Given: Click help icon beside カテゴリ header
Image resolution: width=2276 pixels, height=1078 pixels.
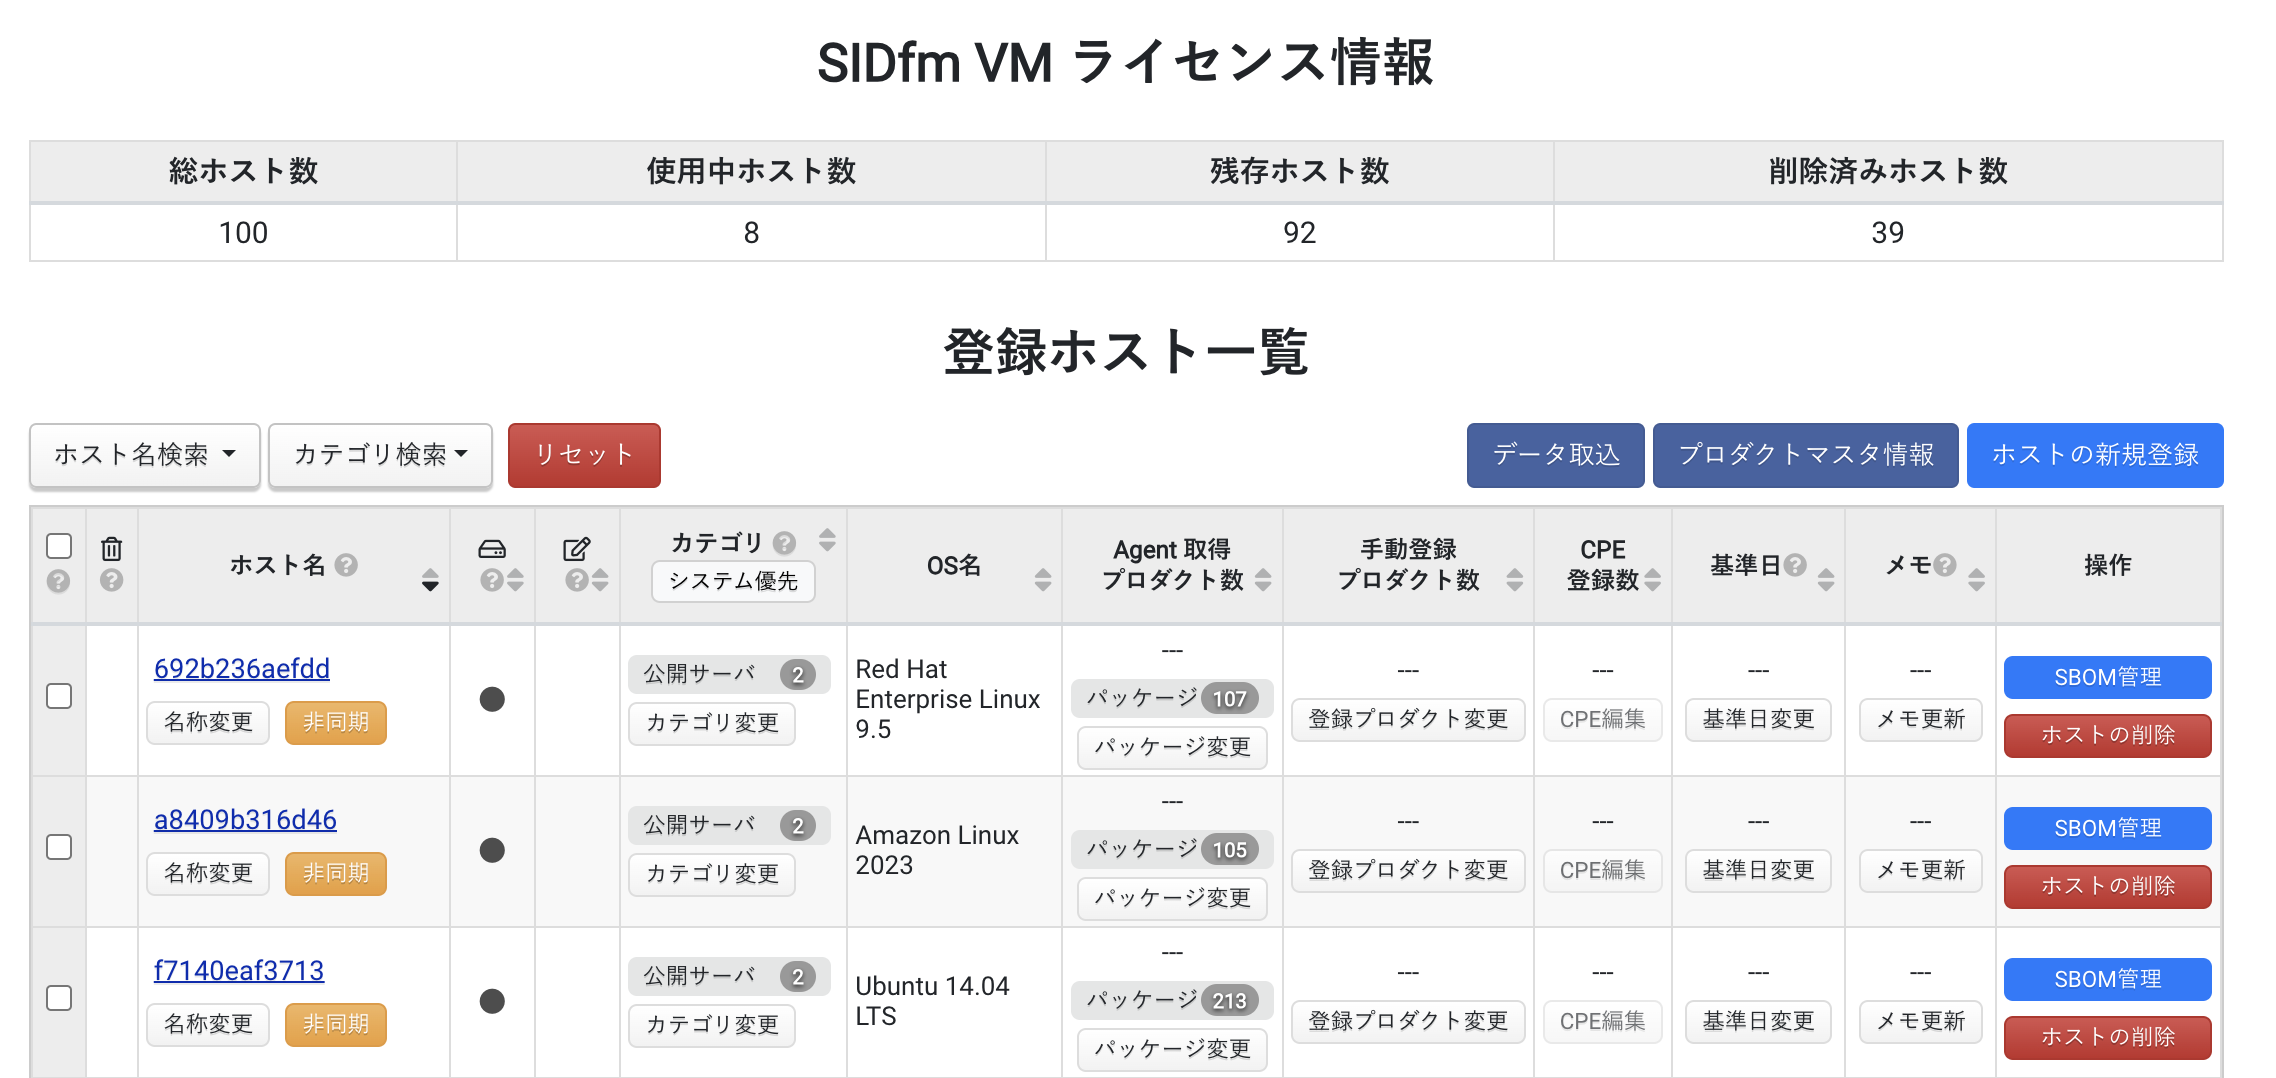Looking at the screenshot, I should (785, 543).
